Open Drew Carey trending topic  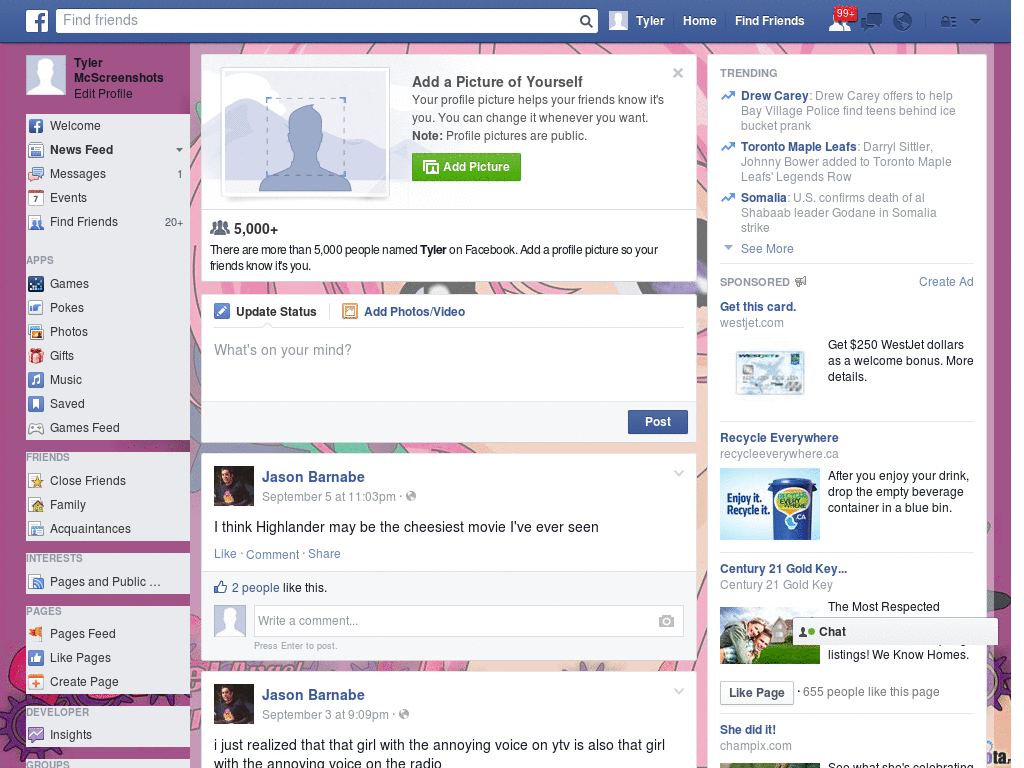[x=775, y=96]
